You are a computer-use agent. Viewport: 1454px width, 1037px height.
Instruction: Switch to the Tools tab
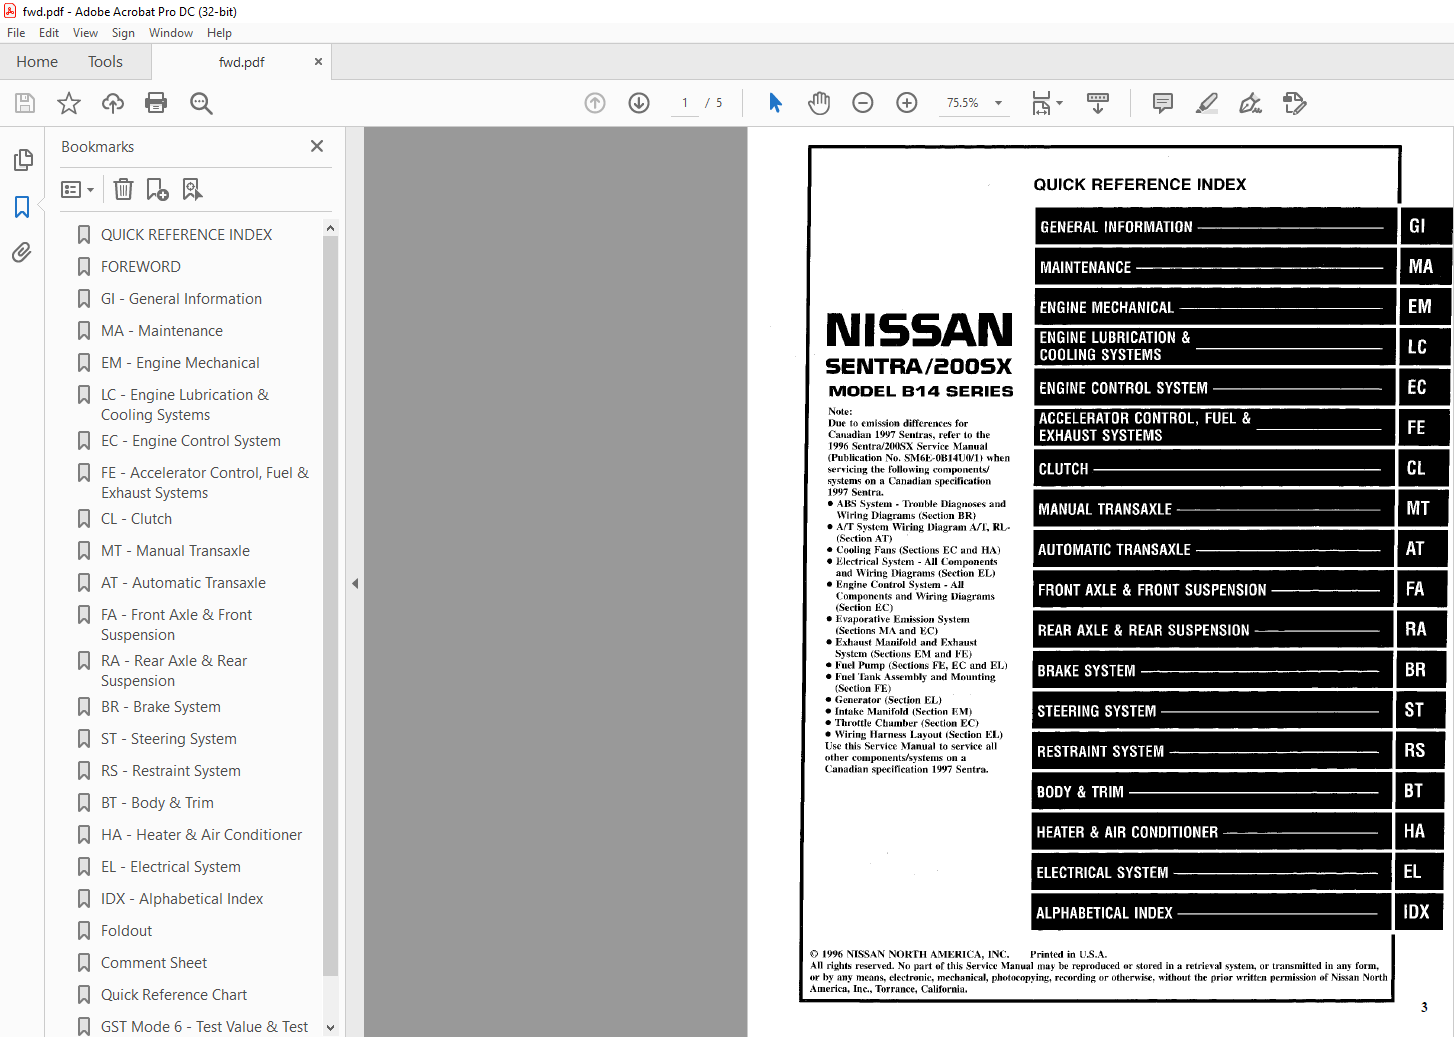105,62
